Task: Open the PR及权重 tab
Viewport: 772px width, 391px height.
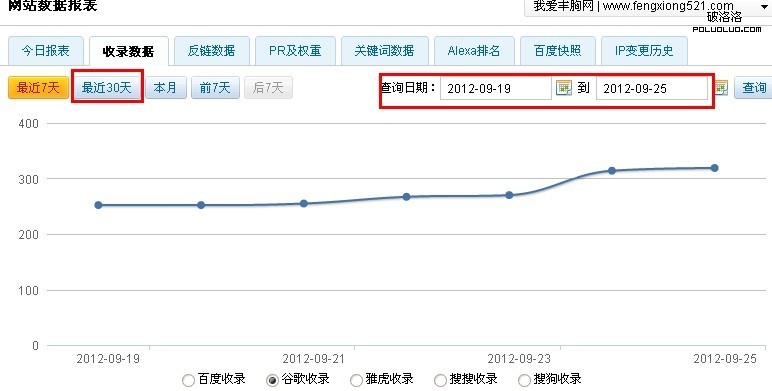Action: tap(295, 51)
